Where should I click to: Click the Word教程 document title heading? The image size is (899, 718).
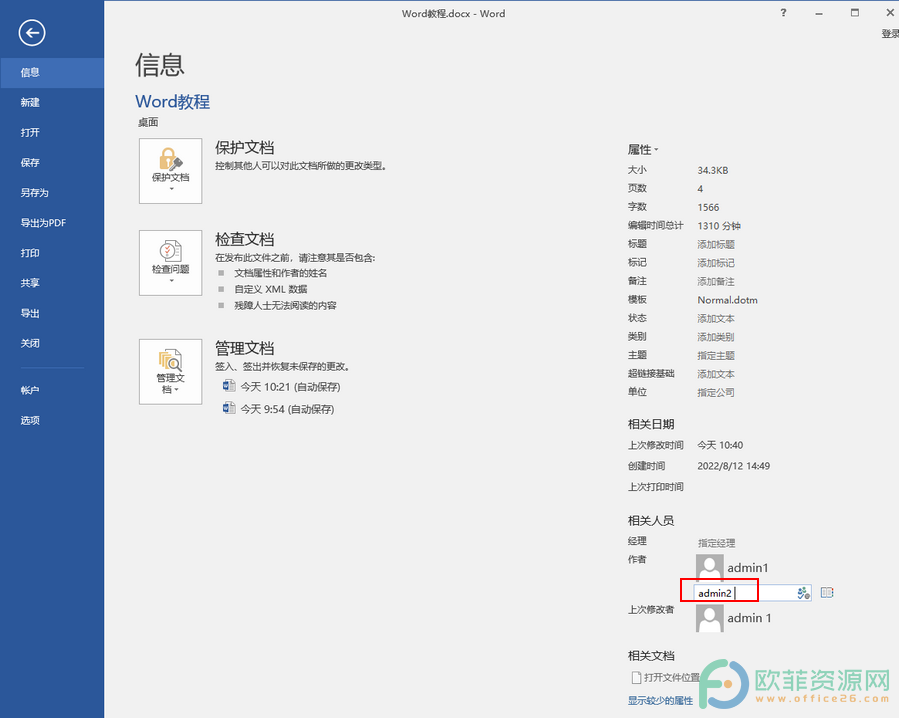tap(173, 102)
